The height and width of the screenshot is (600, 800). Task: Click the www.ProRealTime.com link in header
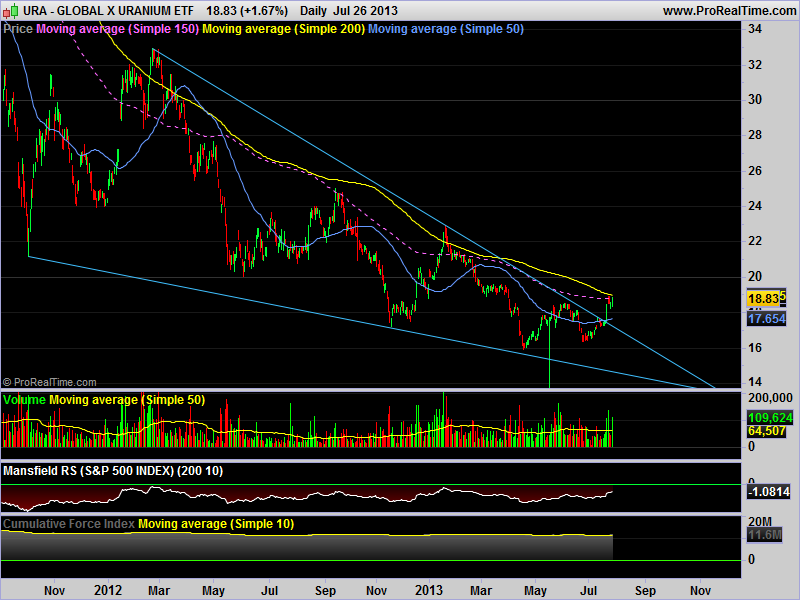729,10
